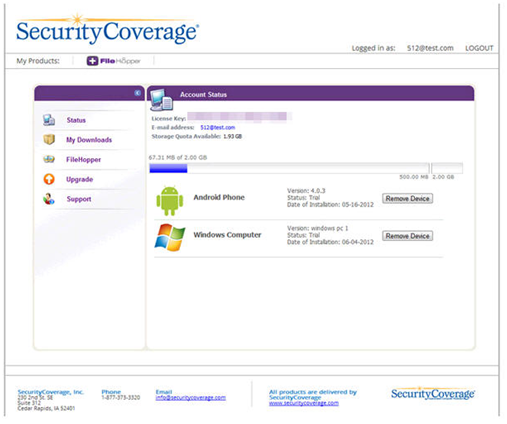Click the Support person icon
This screenshot has width=507, height=424.
(49, 199)
